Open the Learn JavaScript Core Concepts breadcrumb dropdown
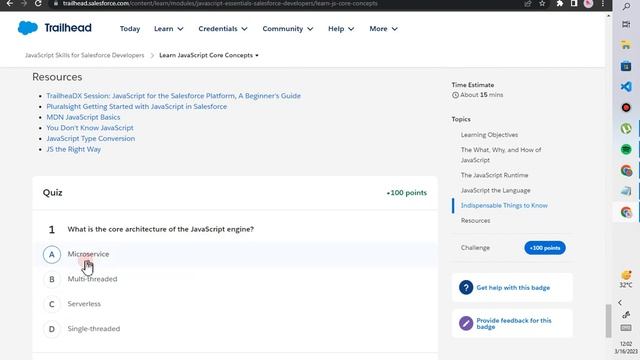The width and height of the screenshot is (640, 360). click(209, 55)
